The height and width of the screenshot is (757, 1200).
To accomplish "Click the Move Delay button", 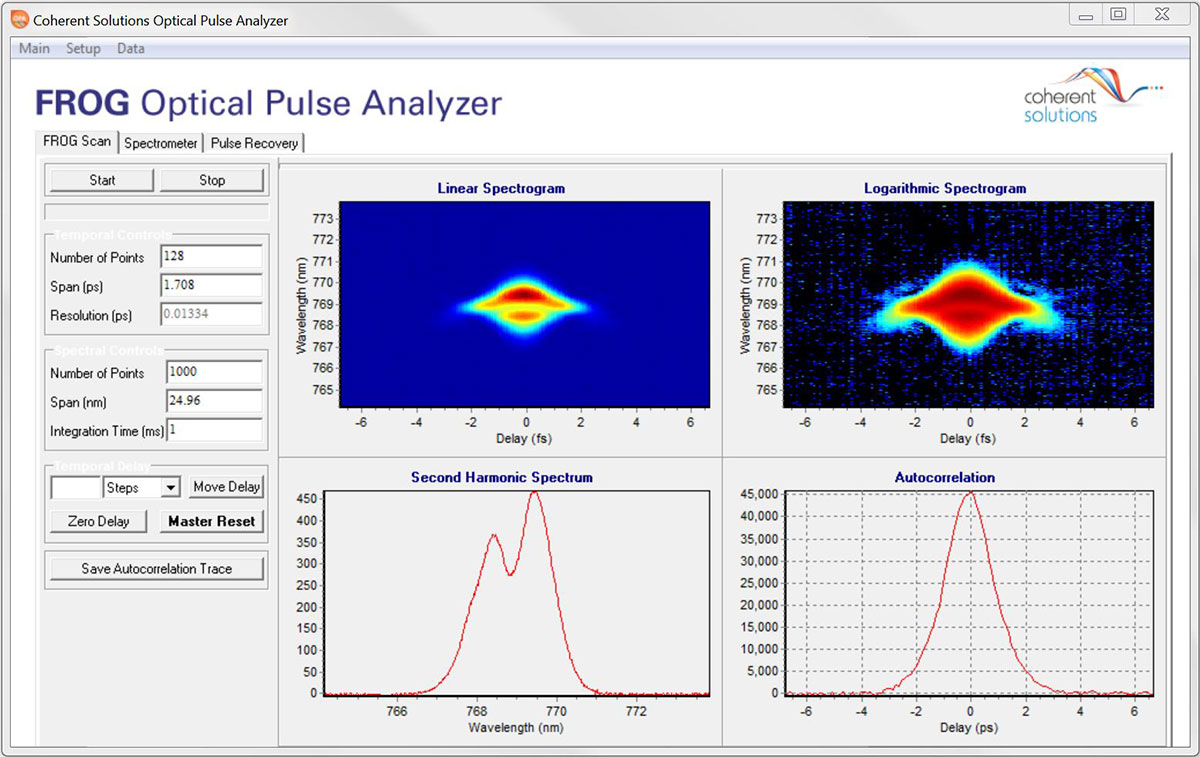I will click(227, 487).
